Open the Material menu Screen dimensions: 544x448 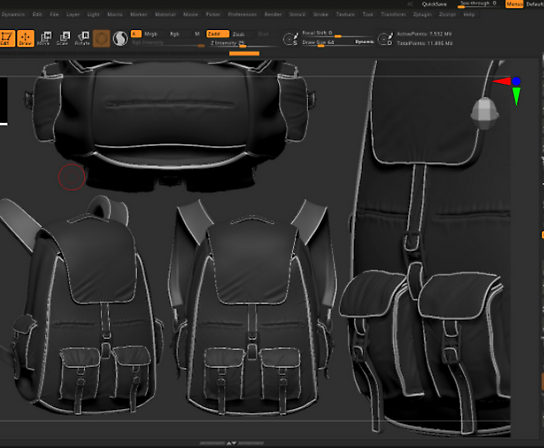point(165,14)
